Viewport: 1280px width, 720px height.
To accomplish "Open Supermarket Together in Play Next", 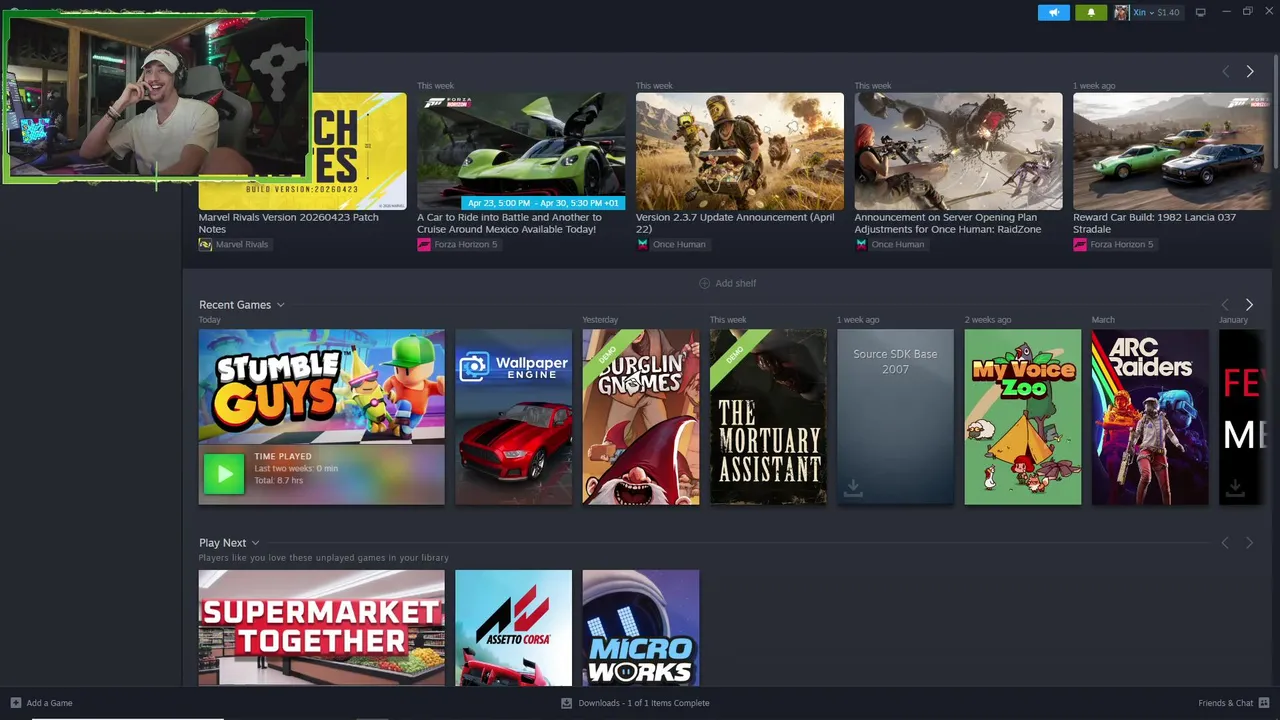I will (322, 628).
